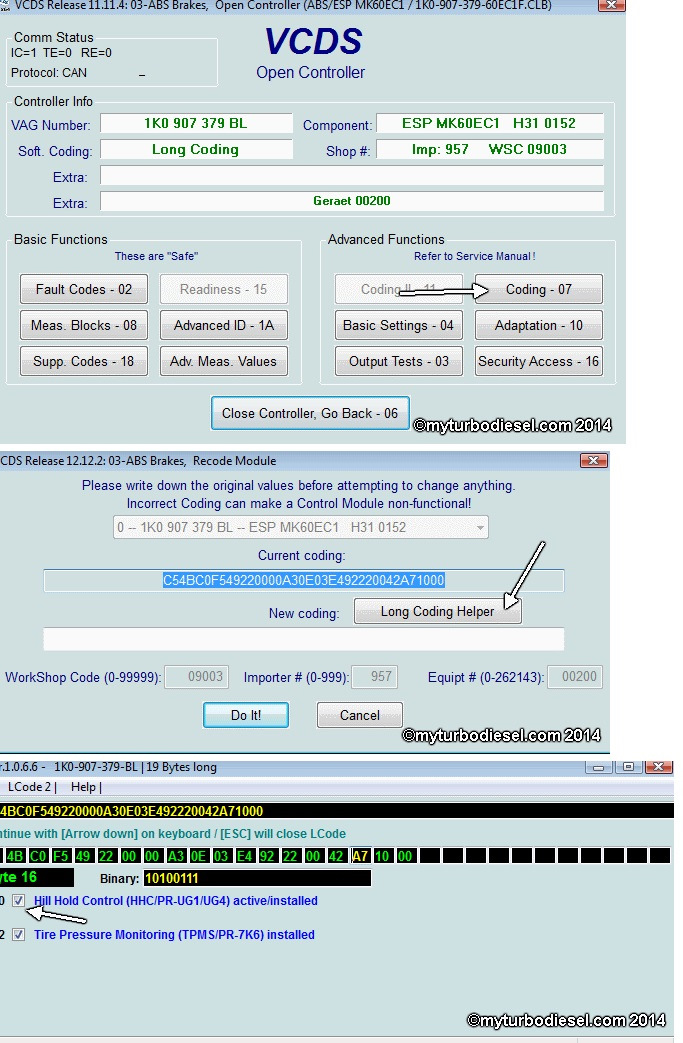Click the yellow long coding string
The width and height of the screenshot is (683, 1043).
click(131, 811)
